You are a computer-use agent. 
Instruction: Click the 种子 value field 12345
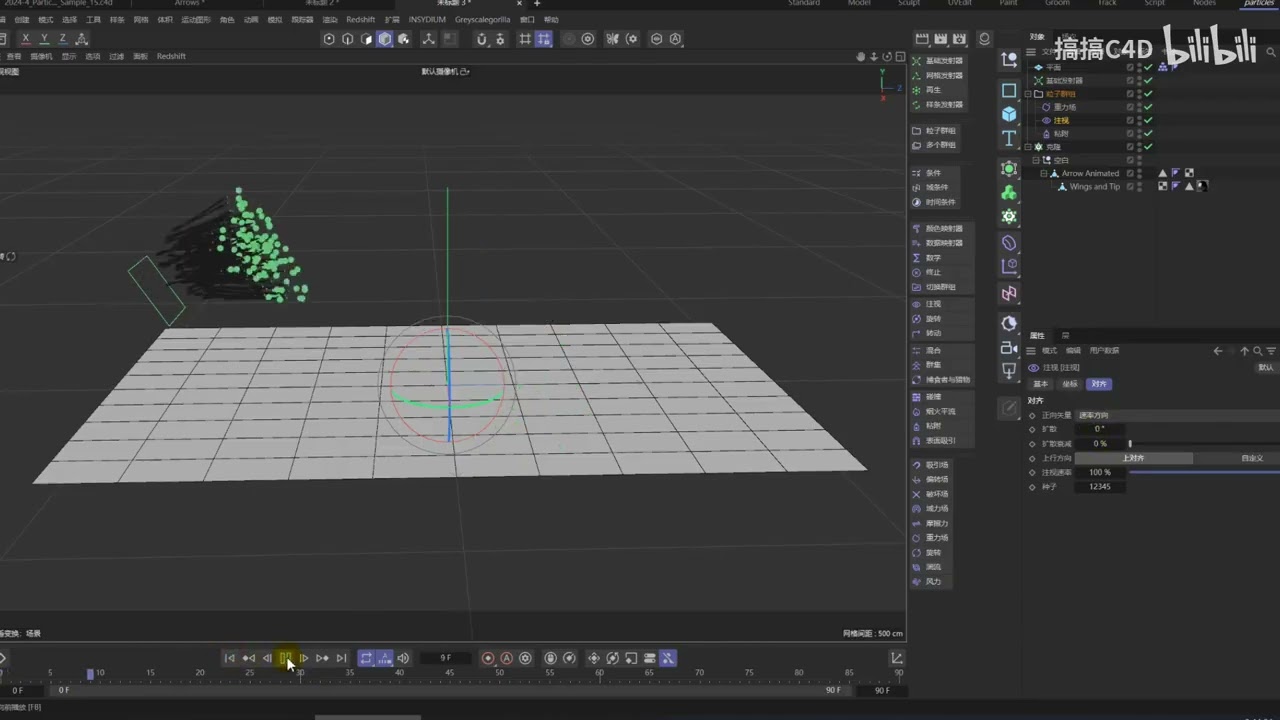pos(1099,487)
